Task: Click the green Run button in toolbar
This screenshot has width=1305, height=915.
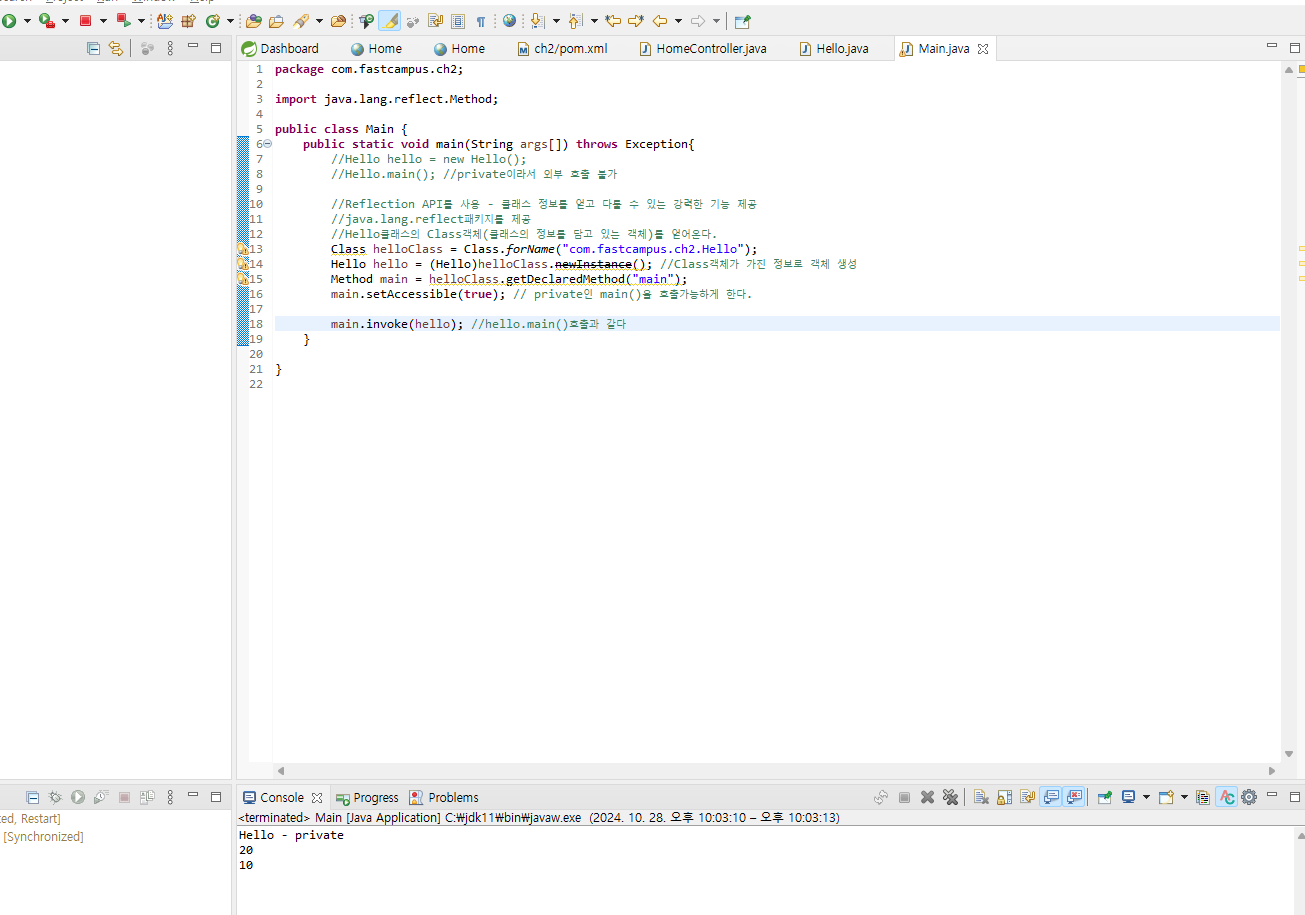Action: point(8,20)
